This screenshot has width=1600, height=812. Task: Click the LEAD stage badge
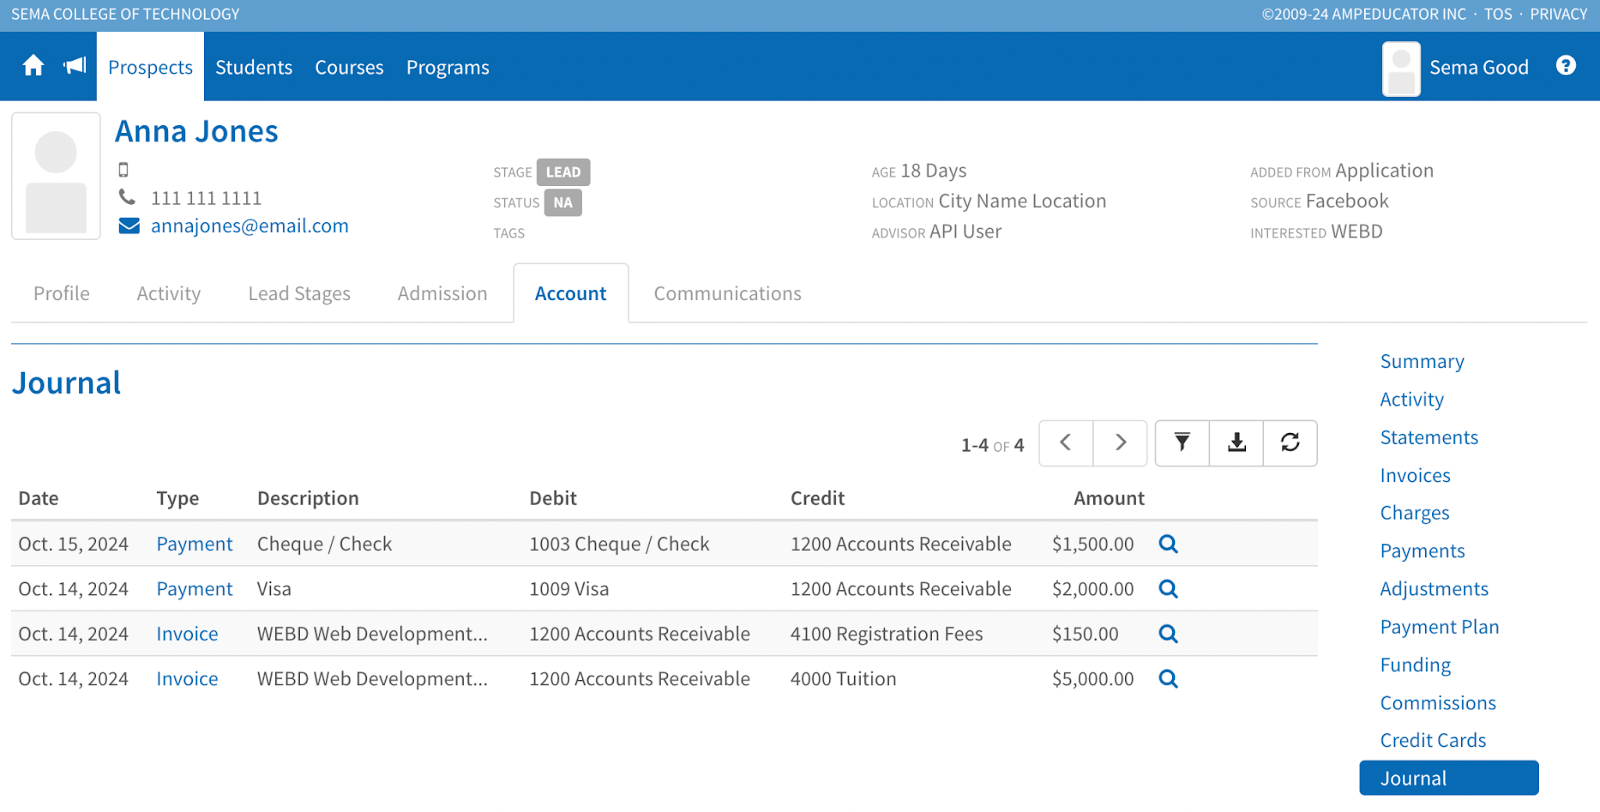click(563, 172)
